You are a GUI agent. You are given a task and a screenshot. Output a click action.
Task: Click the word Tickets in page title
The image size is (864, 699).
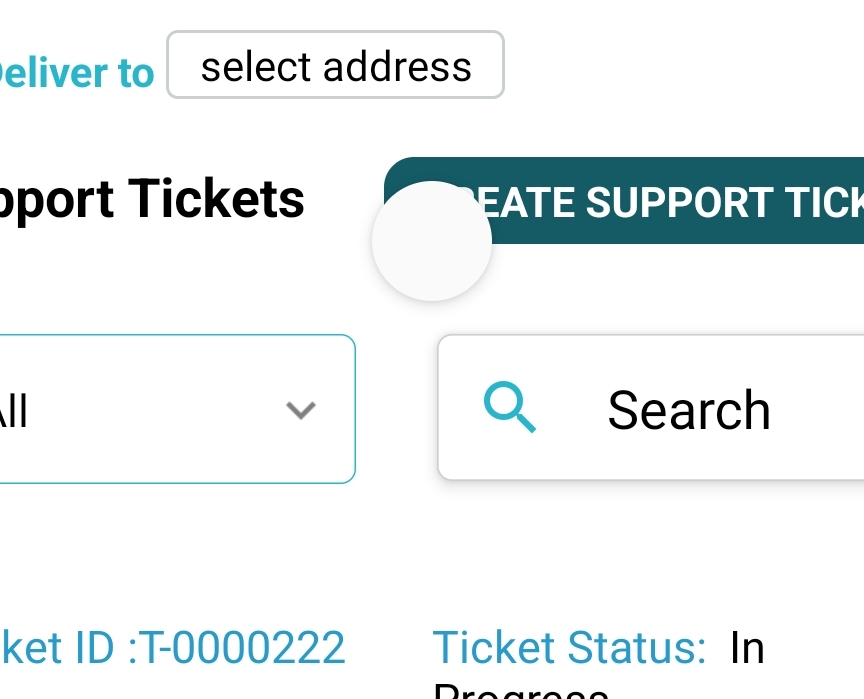pos(216,198)
